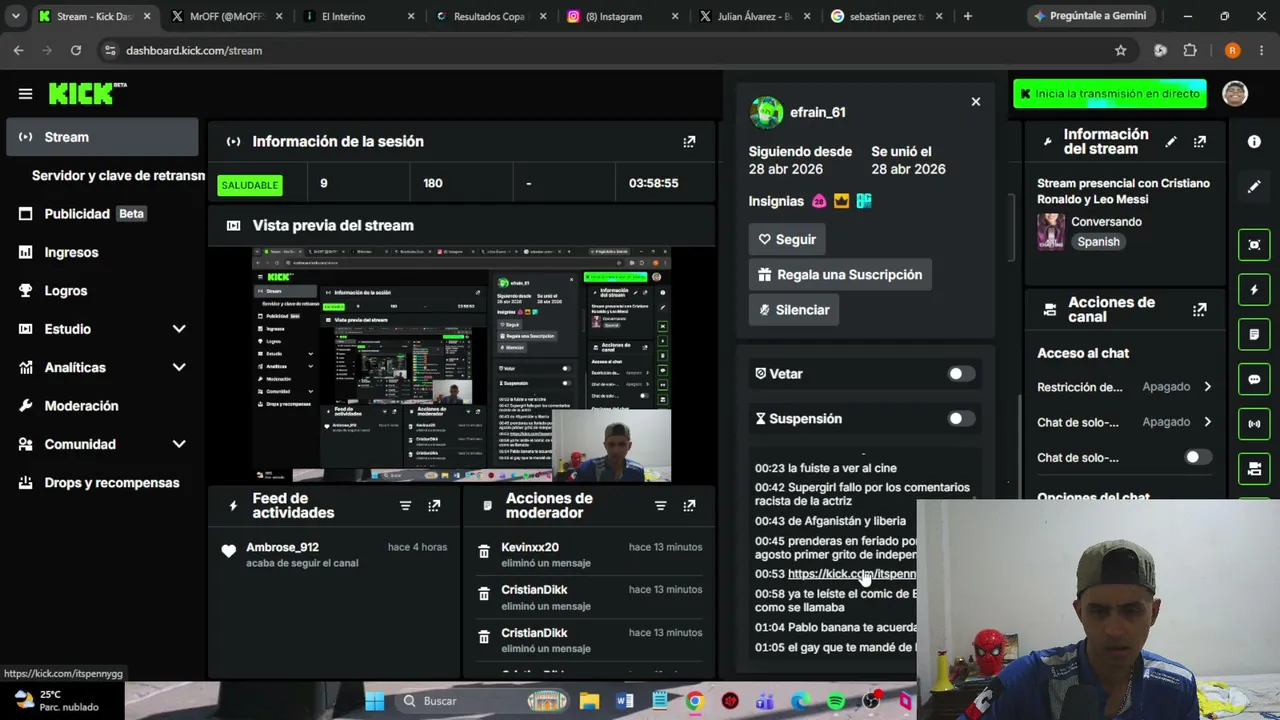
Task: Click the Seguir button
Action: coord(787,240)
